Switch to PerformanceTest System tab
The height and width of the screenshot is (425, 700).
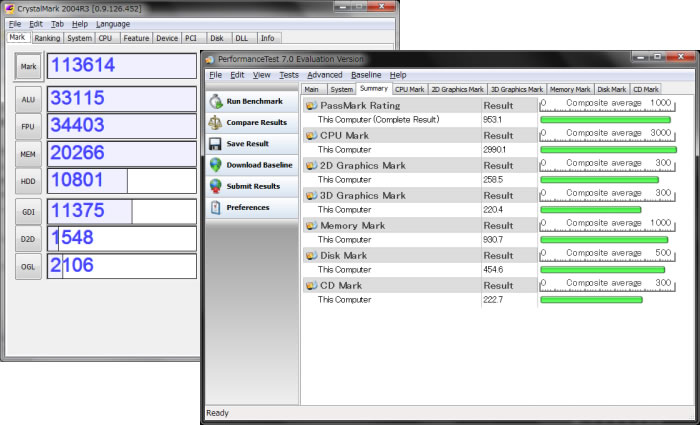click(x=342, y=89)
